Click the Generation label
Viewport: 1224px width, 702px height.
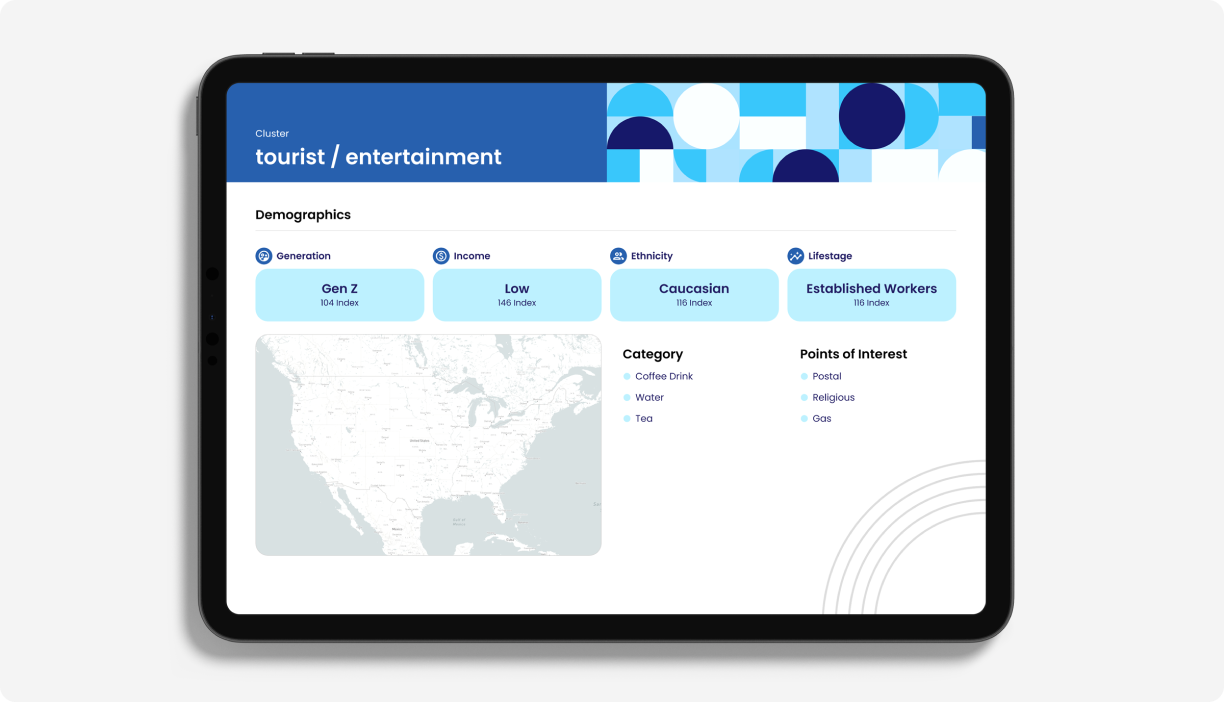(304, 256)
